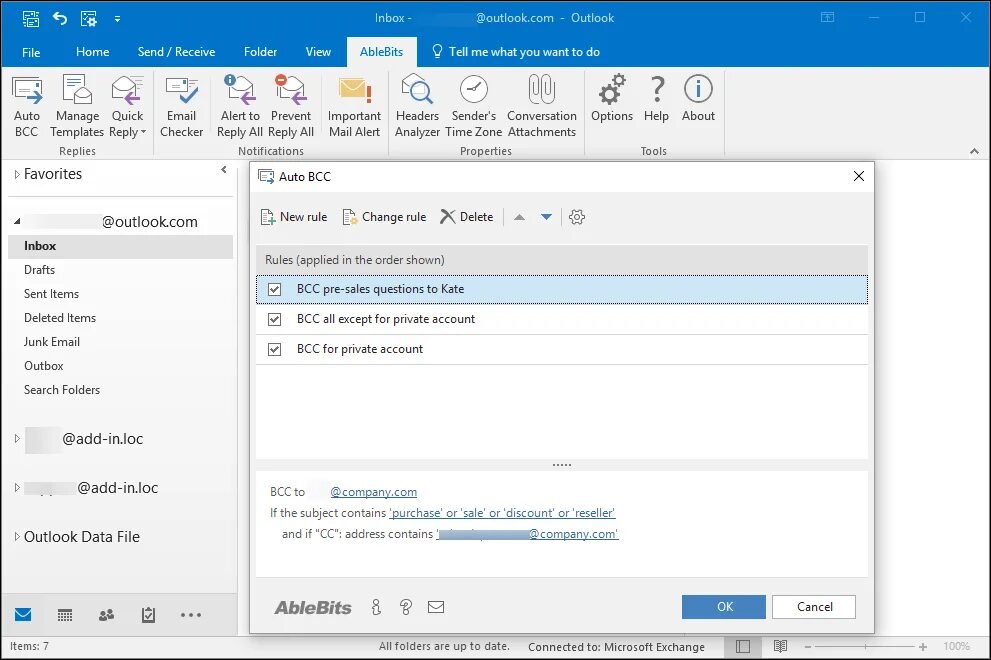
Task: Switch to Tasks view in navigation bar
Action: click(x=148, y=615)
